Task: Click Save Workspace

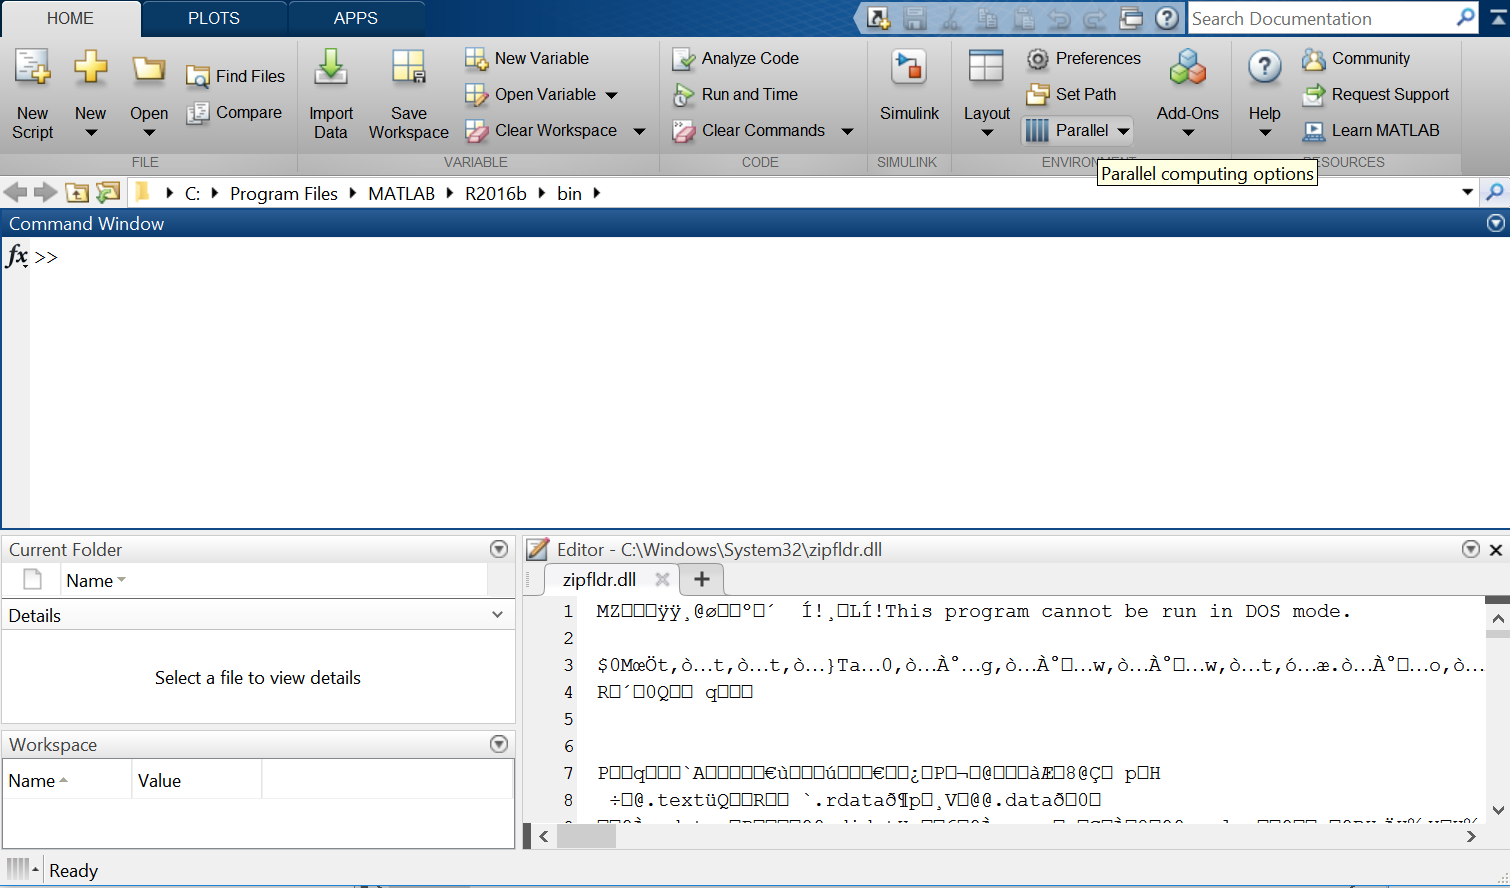Action: [408, 95]
